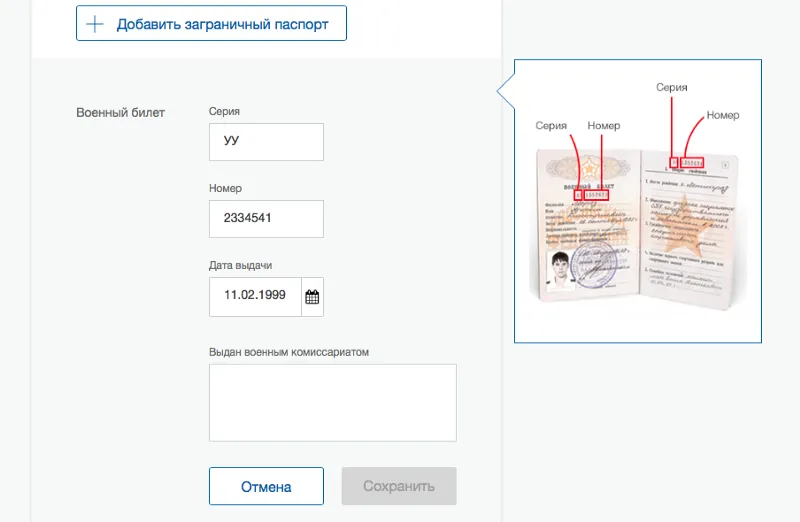Screen dimensions: 800x522
Task: Focus the Серия input containing УУ
Action: click(266, 142)
